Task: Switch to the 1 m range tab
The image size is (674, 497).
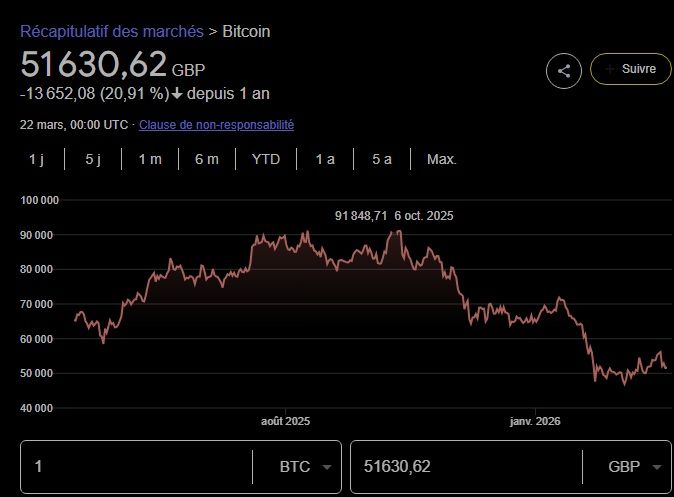Action: tap(150, 159)
